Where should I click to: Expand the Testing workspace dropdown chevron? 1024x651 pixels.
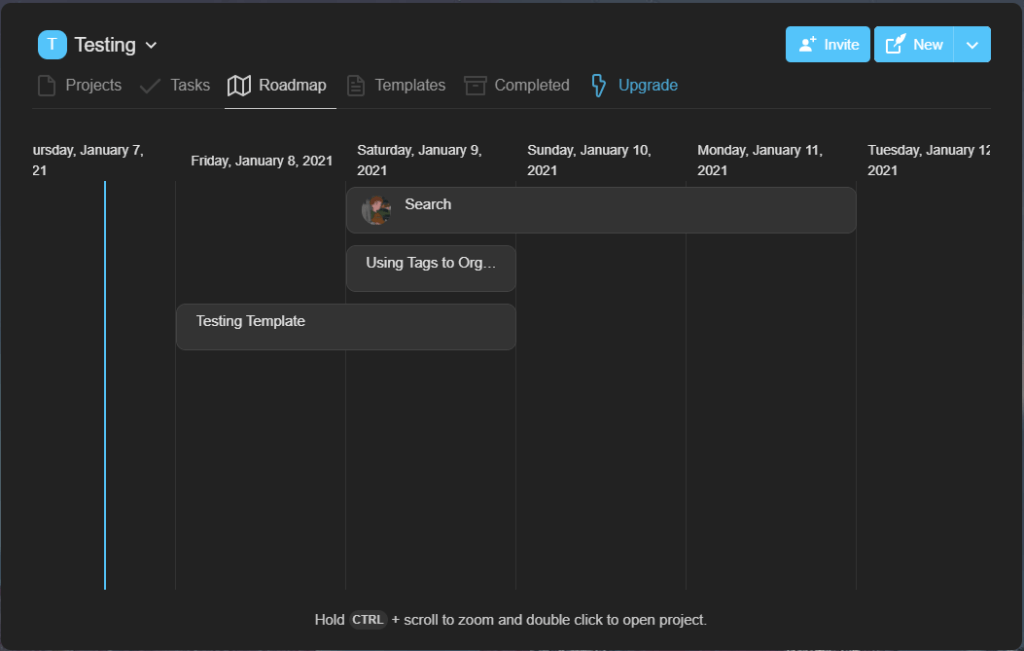click(x=151, y=45)
